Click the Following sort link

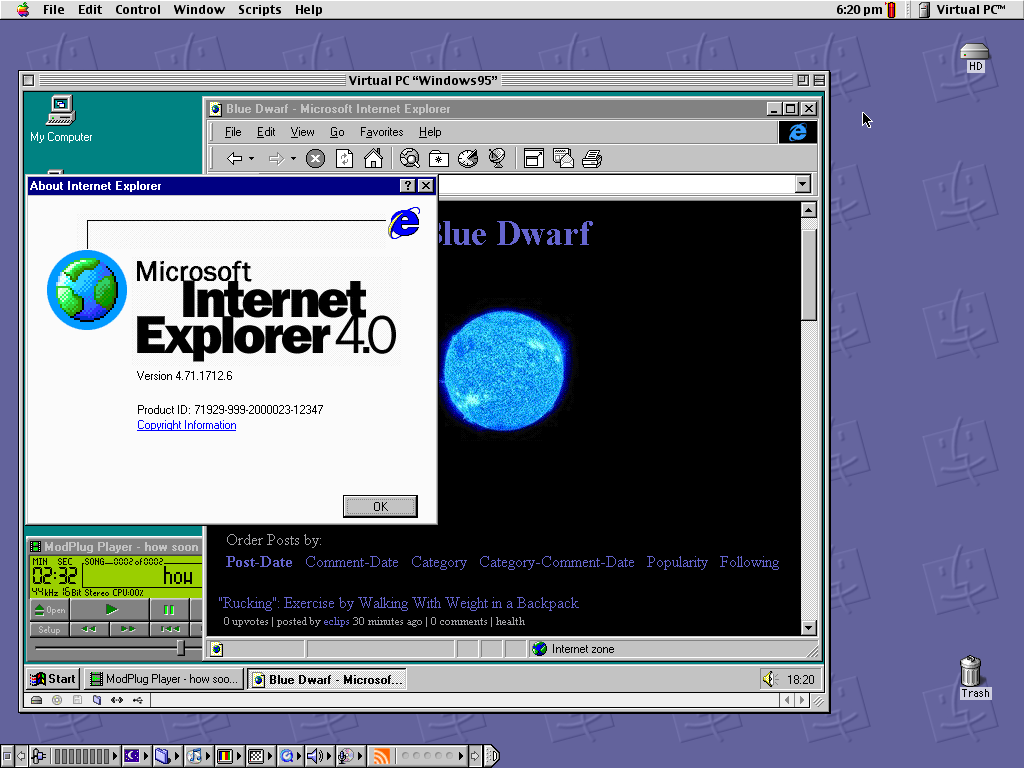point(749,562)
